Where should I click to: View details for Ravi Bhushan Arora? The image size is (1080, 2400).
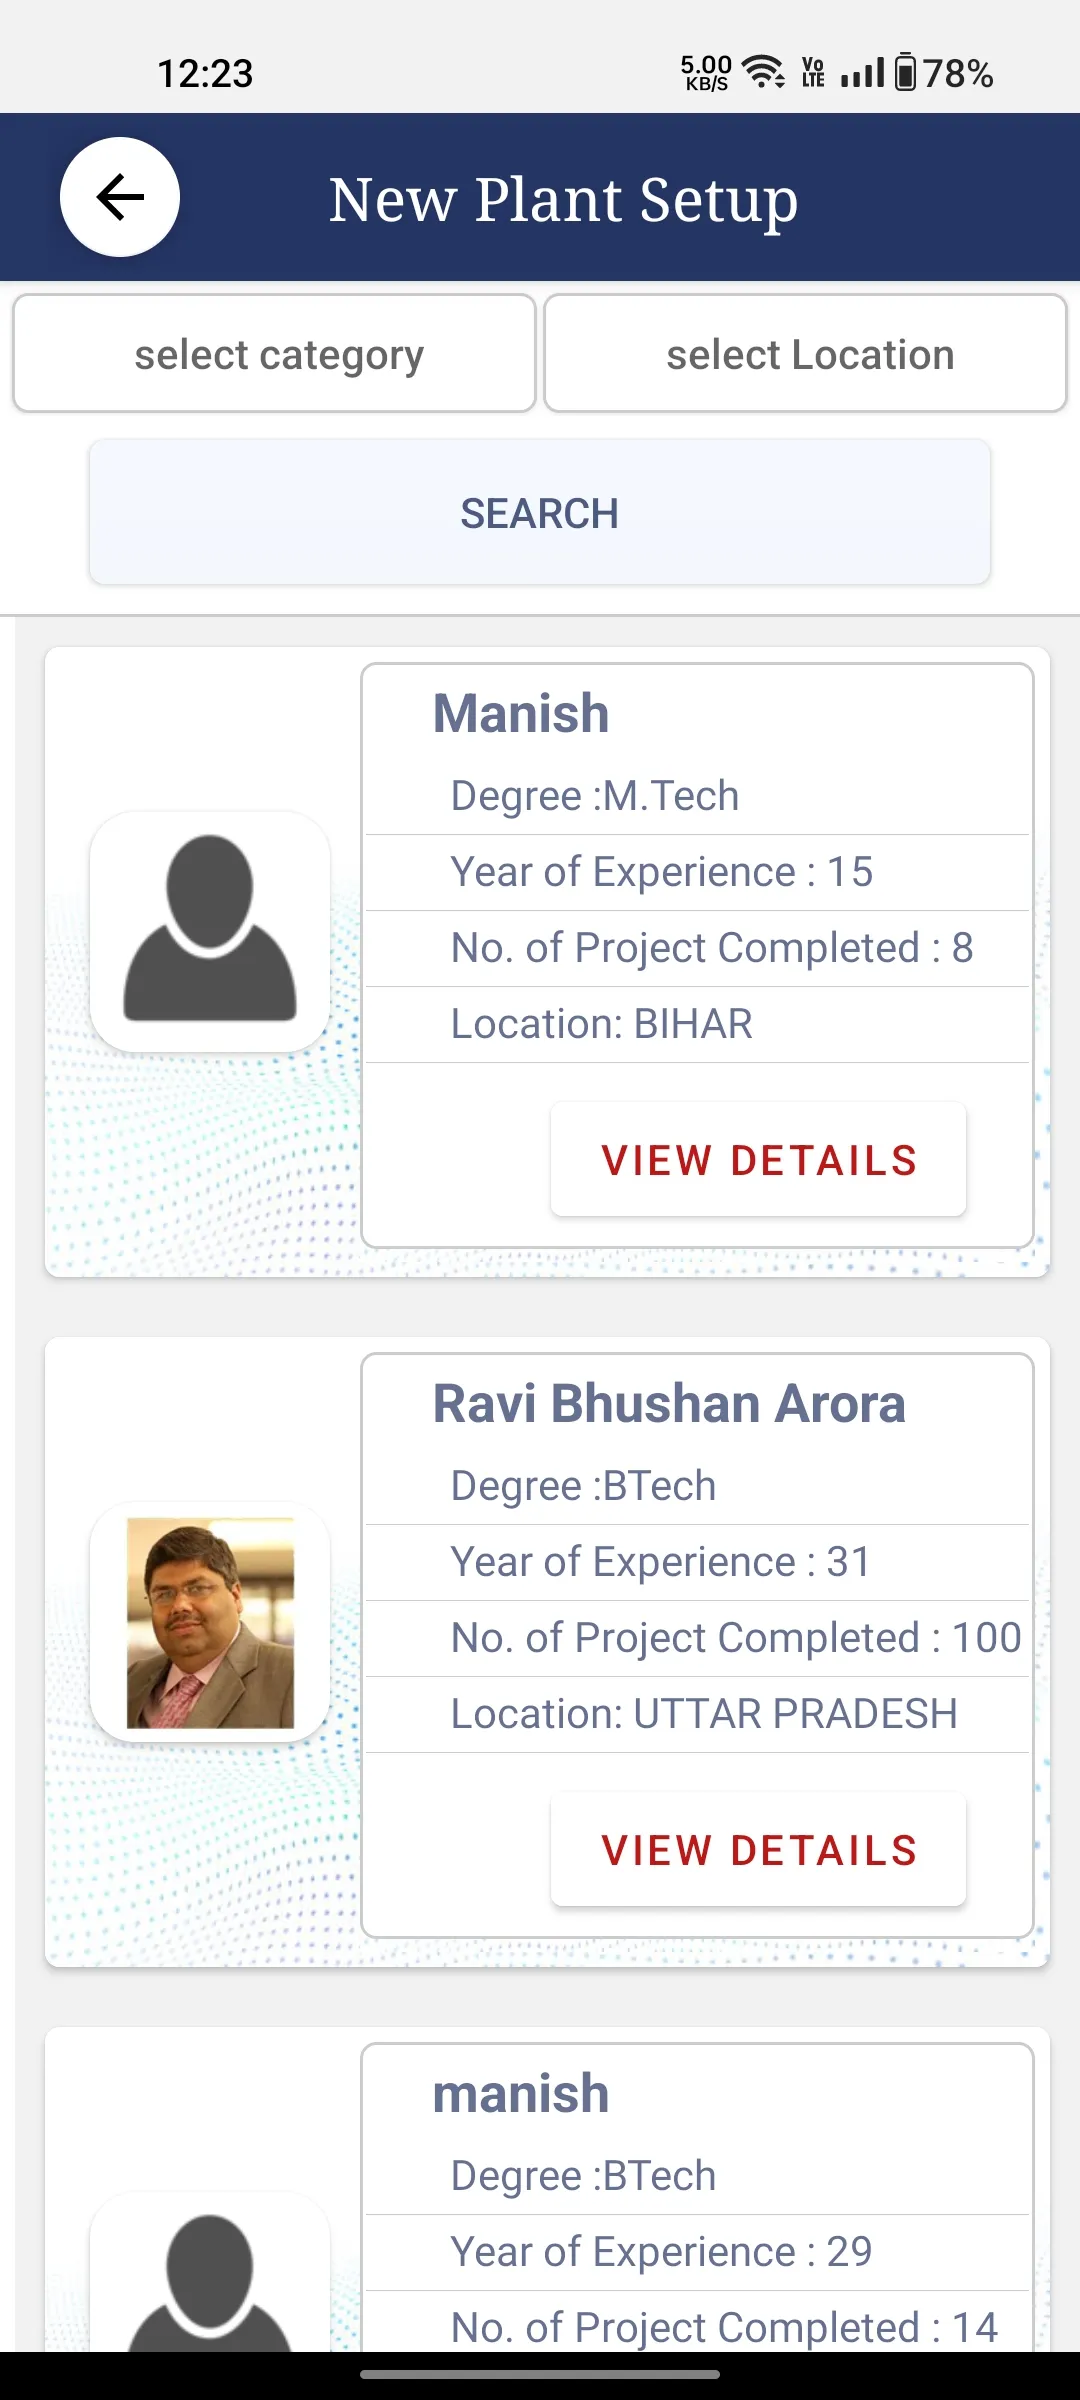click(758, 1850)
